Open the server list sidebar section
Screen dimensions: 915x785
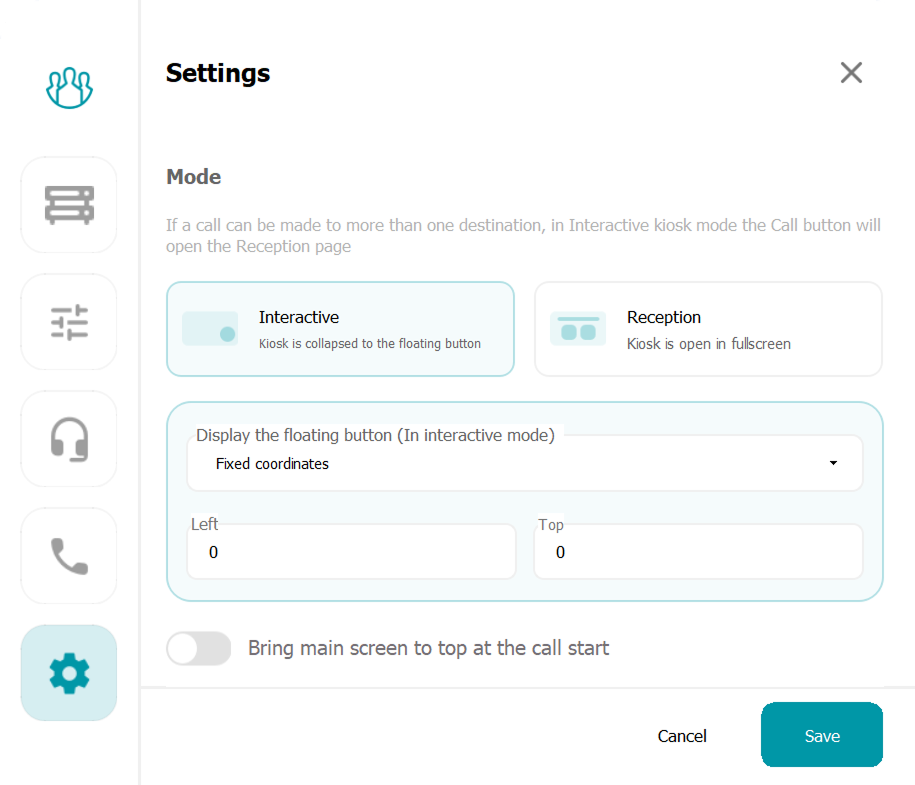point(69,205)
